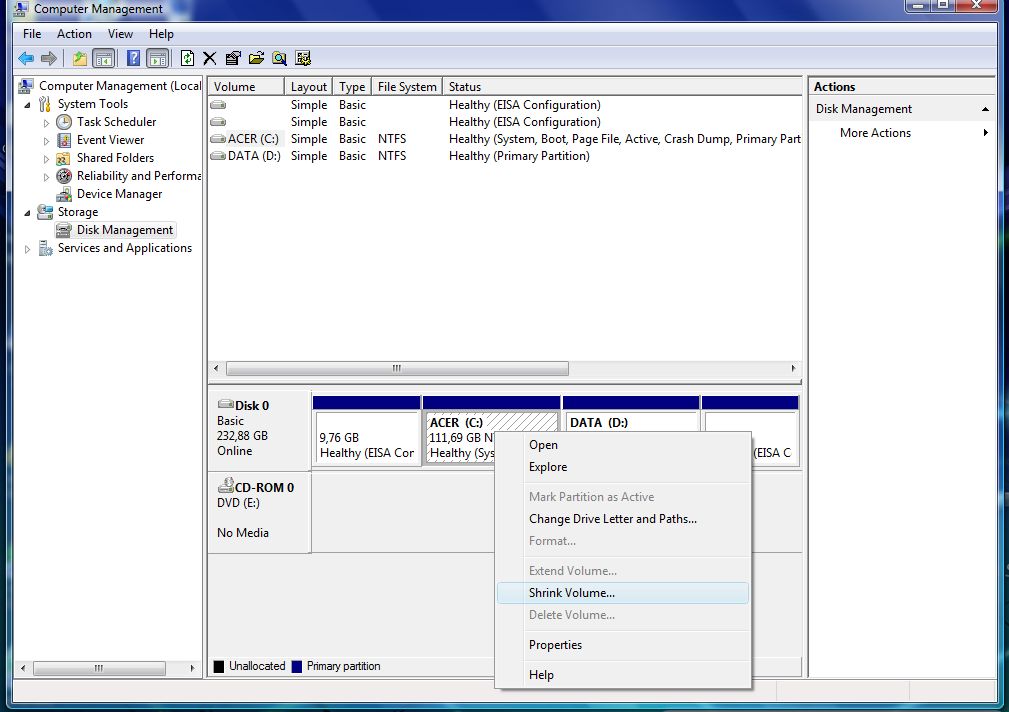Select Device Manager in the tree
The width and height of the screenshot is (1009, 712).
[x=119, y=194]
